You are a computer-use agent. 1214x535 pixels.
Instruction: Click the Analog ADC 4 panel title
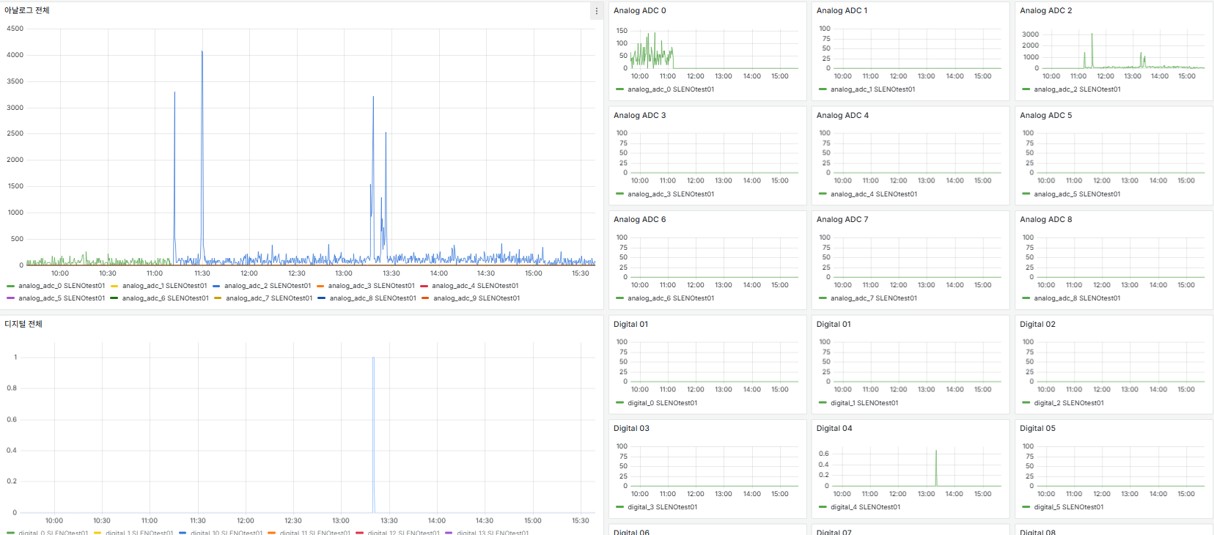point(842,115)
